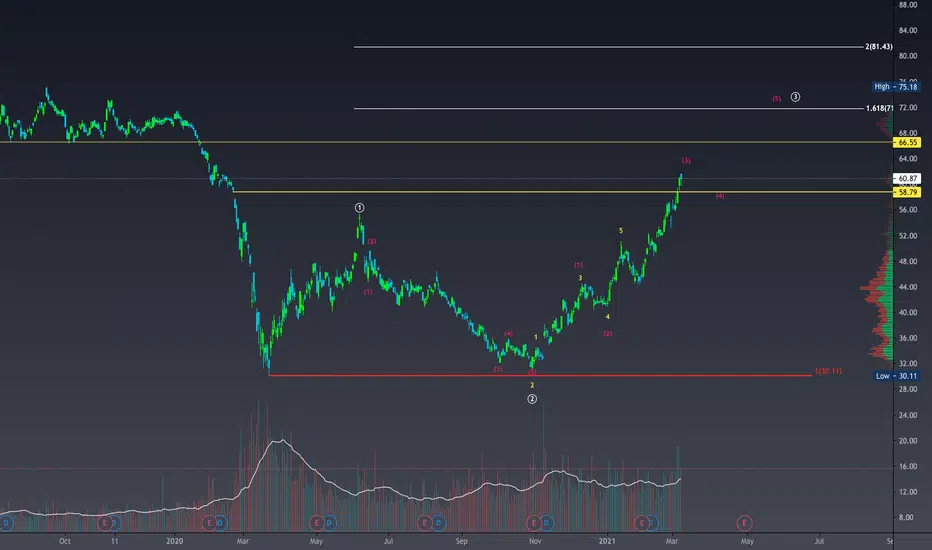This screenshot has height=550, width=932.
Task: Open the upcoming earnings E marker near May 2021
Action: [x=744, y=523]
